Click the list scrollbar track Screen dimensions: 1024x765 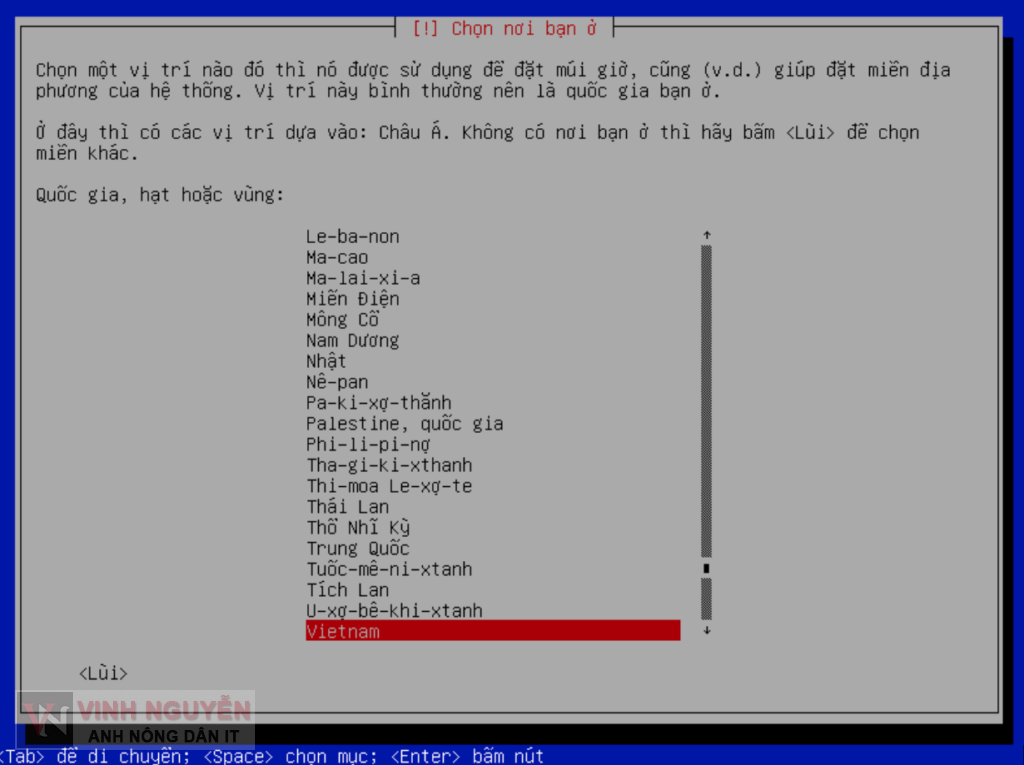pos(706,400)
